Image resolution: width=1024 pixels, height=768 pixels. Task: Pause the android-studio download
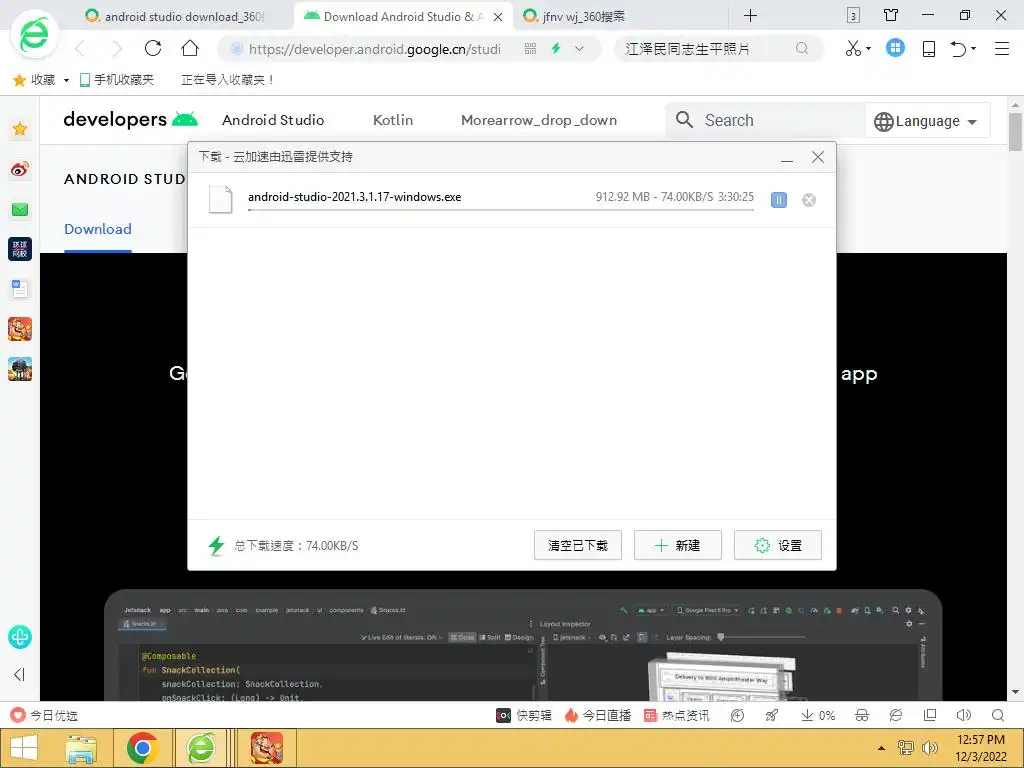[778, 200]
